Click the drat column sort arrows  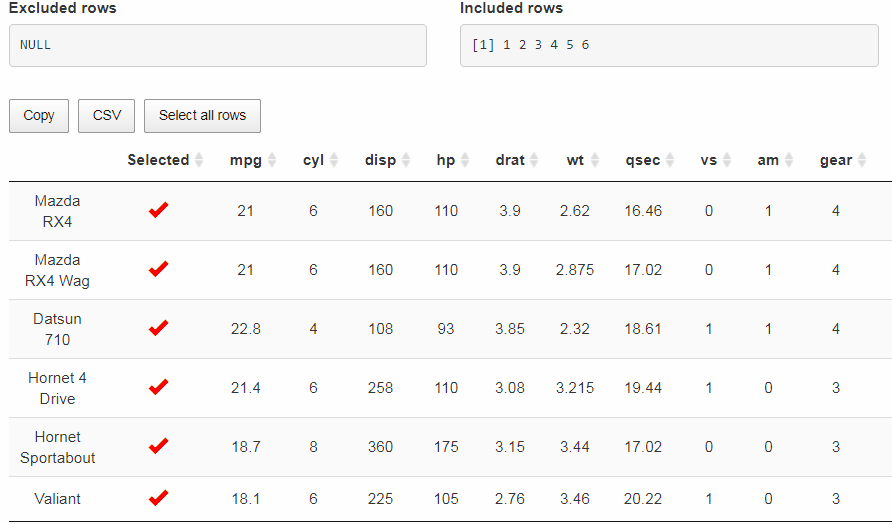click(x=535, y=160)
